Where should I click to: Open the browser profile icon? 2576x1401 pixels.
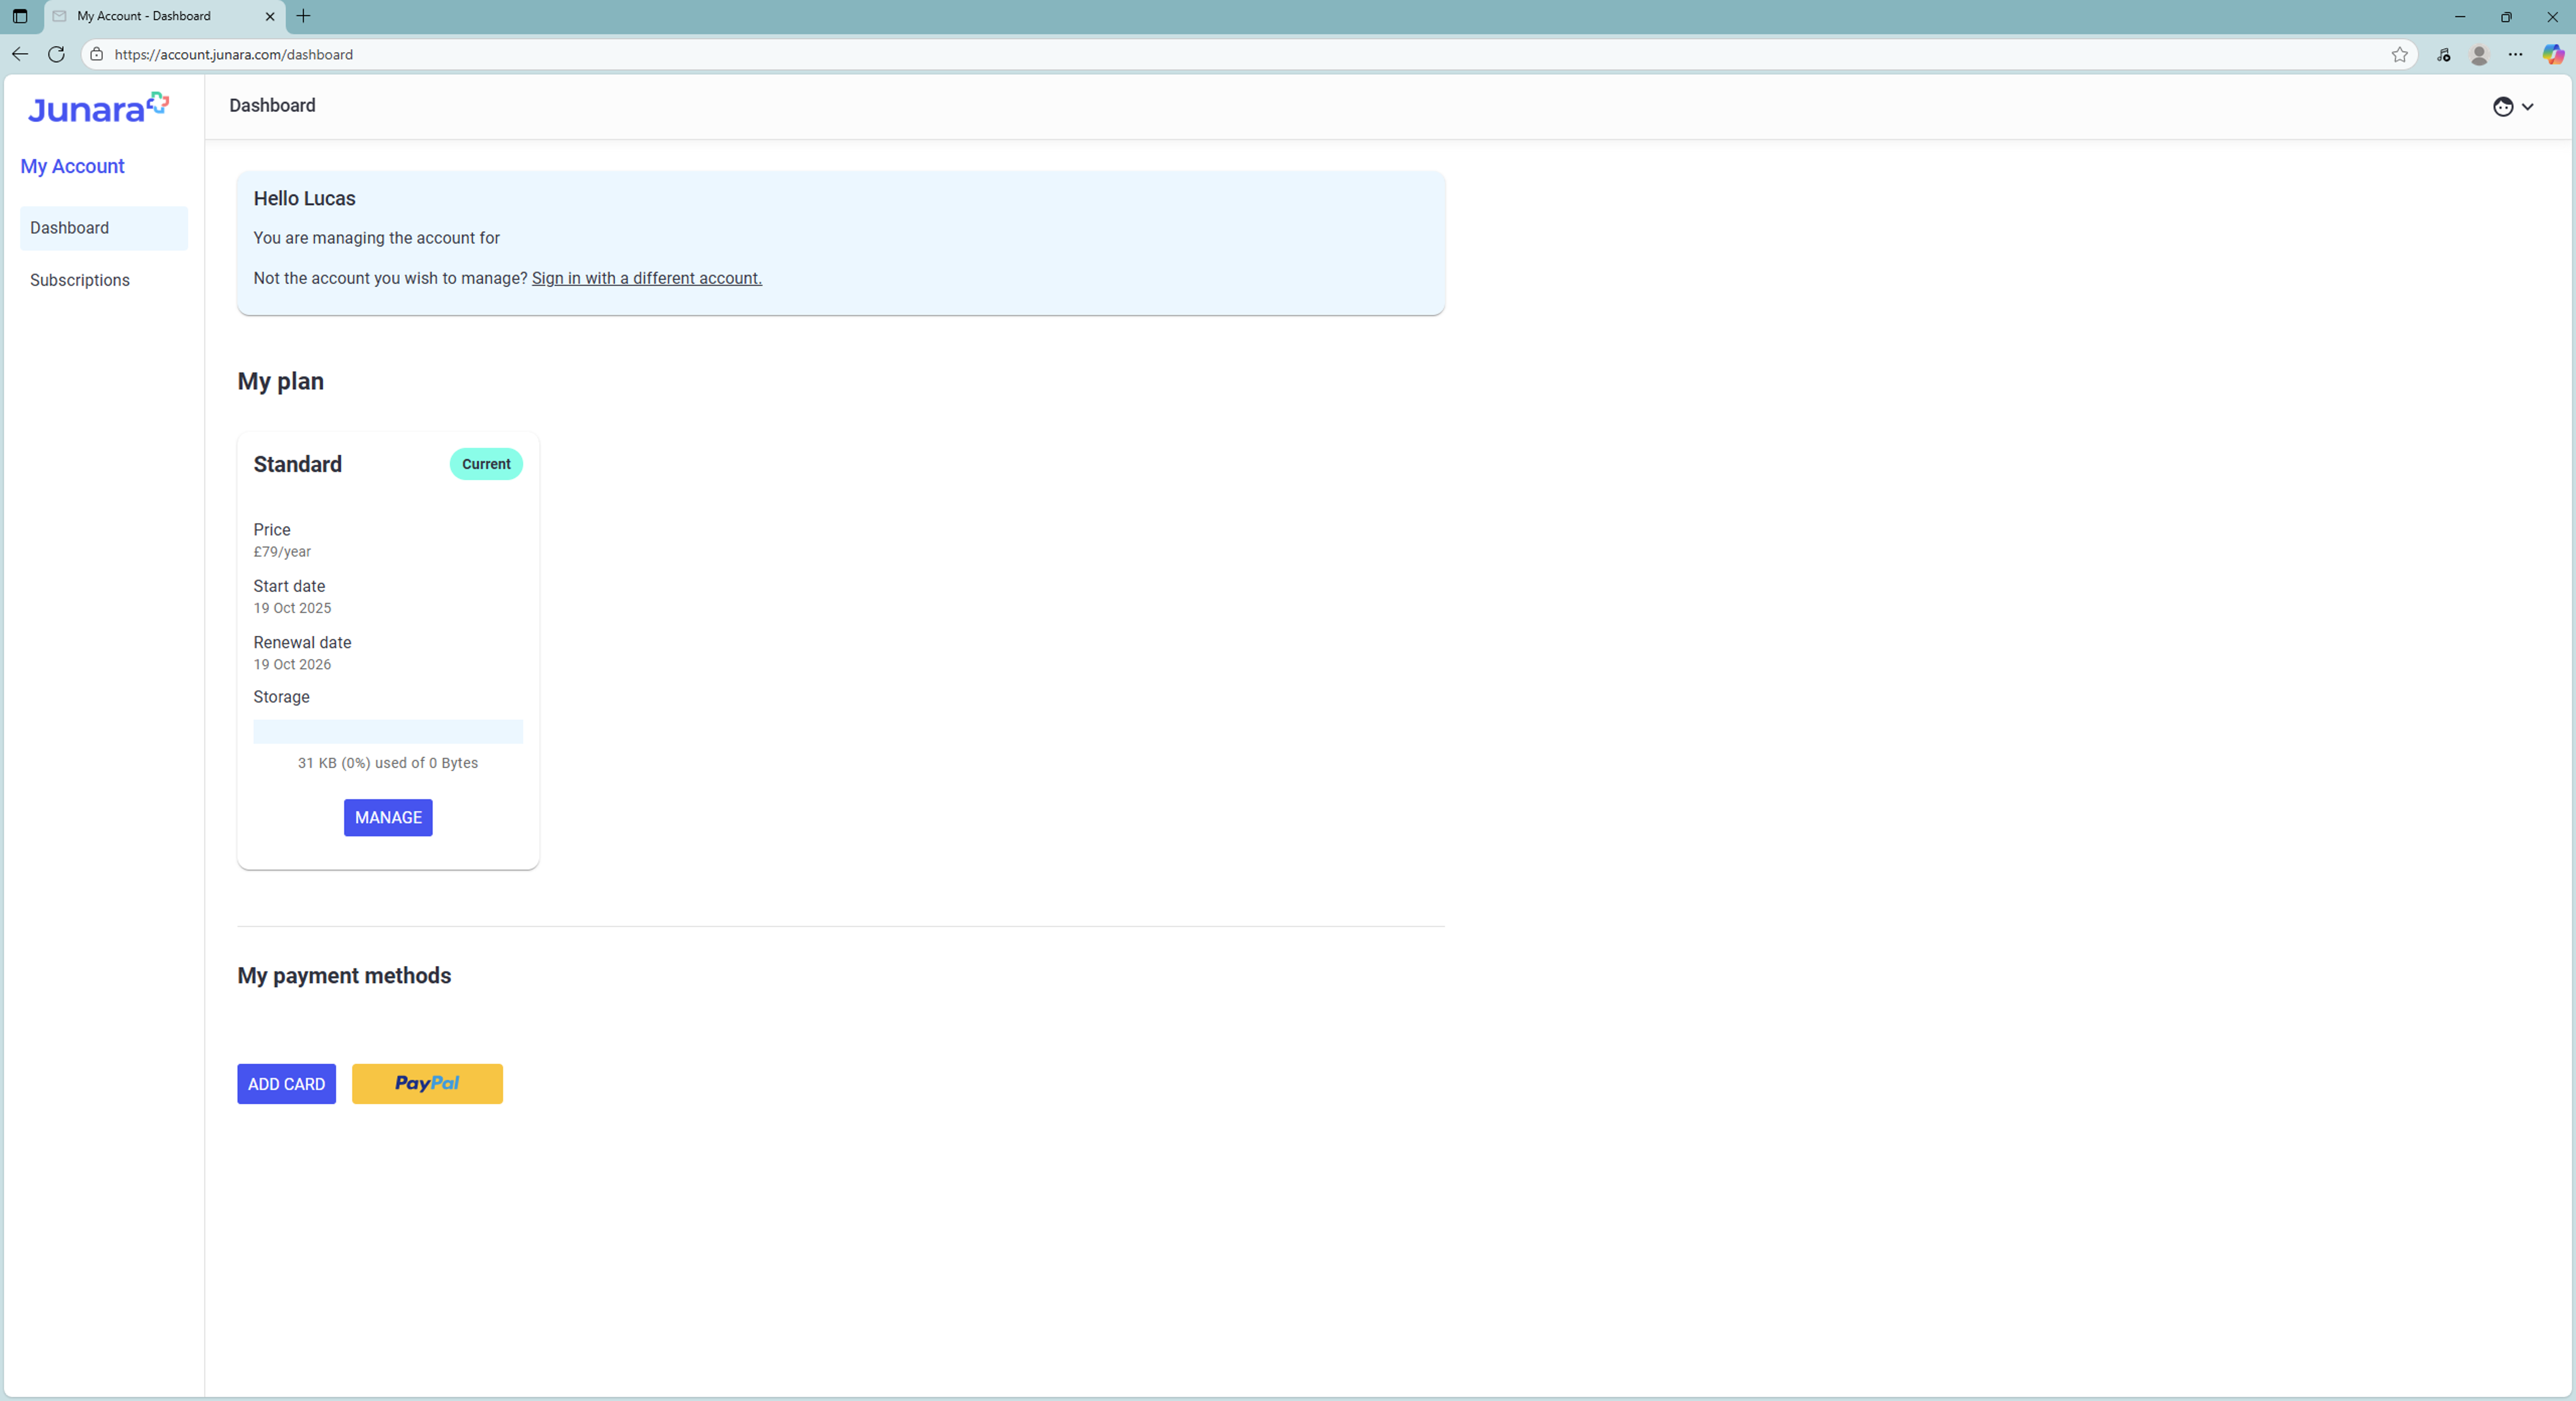tap(2479, 55)
